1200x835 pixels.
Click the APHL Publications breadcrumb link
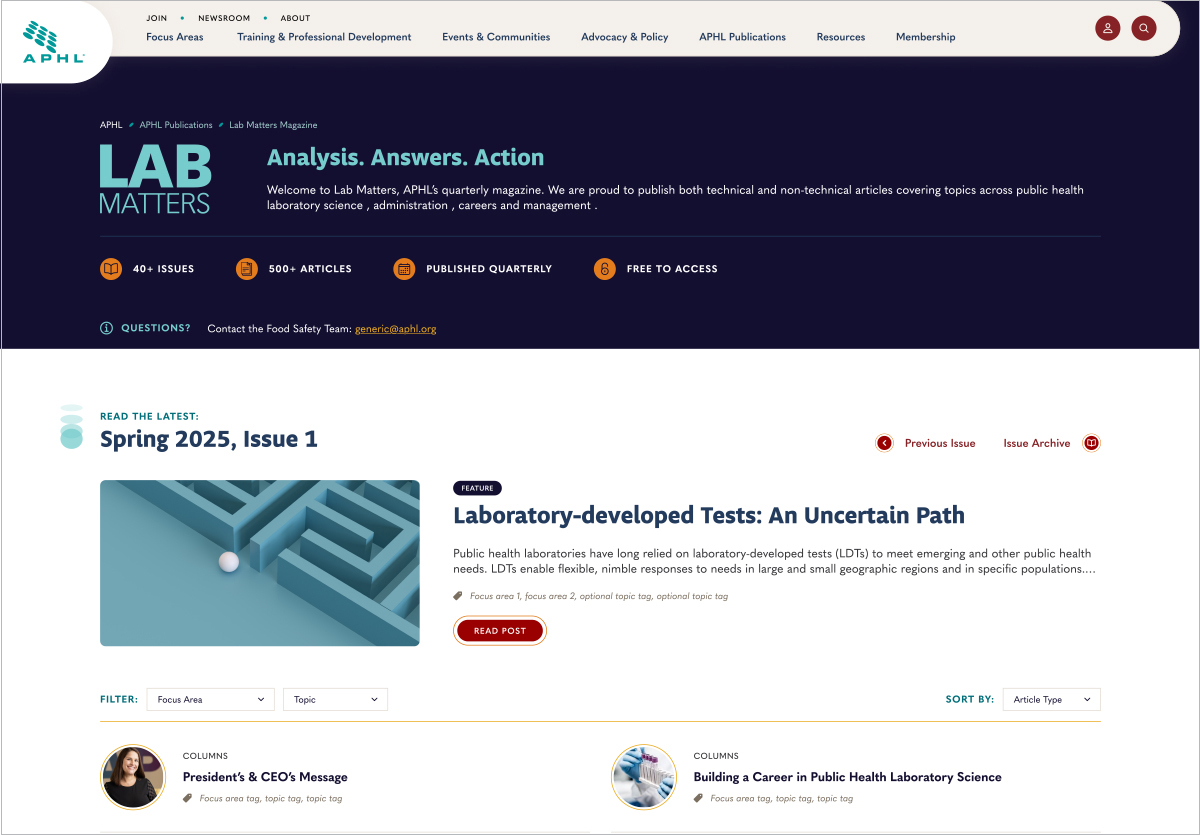pos(176,125)
